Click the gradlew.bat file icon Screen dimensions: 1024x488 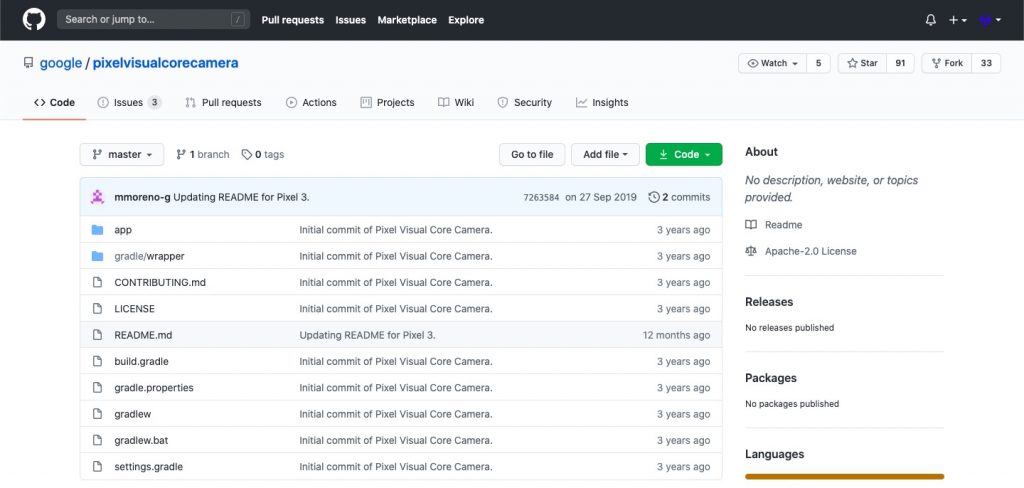[97, 440]
